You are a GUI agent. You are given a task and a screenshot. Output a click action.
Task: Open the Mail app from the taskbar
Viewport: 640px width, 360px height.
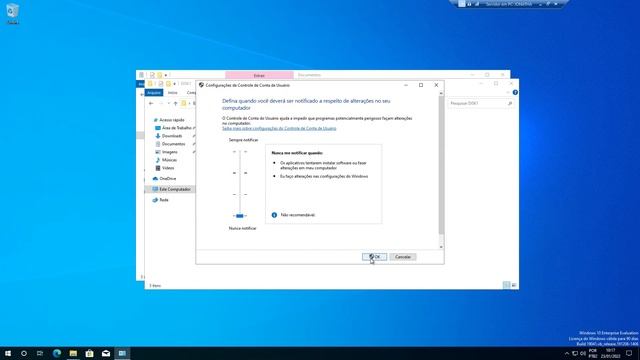[106, 353]
